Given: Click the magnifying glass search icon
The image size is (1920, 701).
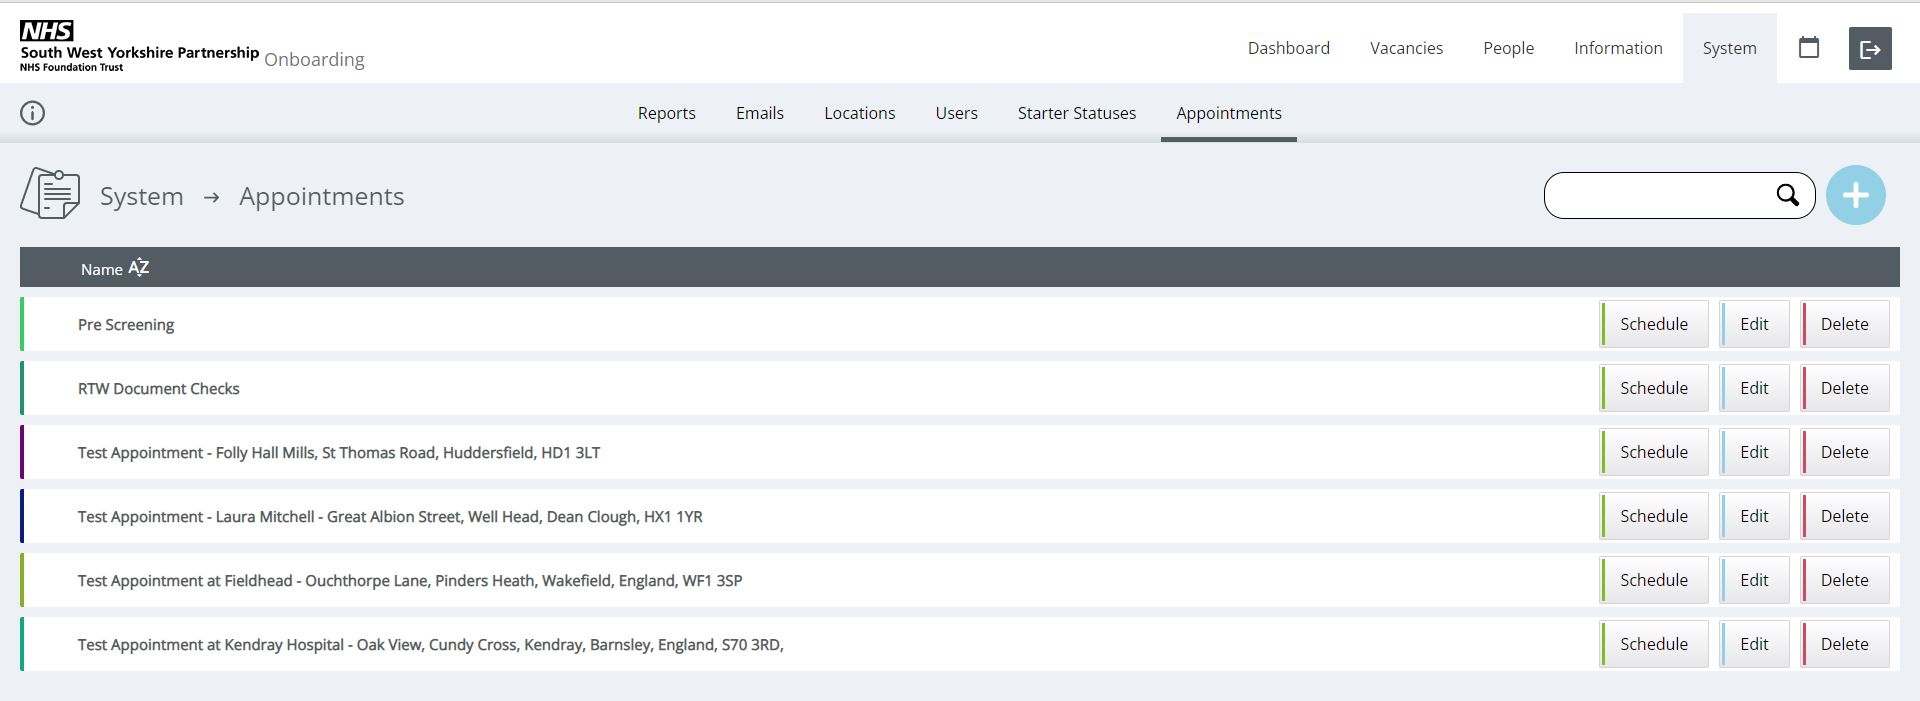Looking at the screenshot, I should pyautogui.click(x=1787, y=195).
